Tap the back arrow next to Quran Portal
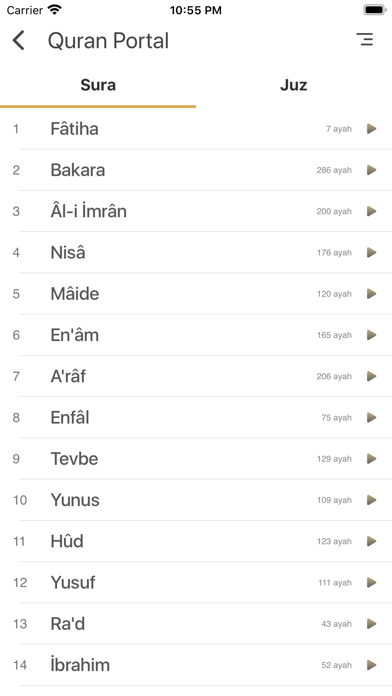This screenshot has width=392, height=696. pyautogui.click(x=18, y=40)
